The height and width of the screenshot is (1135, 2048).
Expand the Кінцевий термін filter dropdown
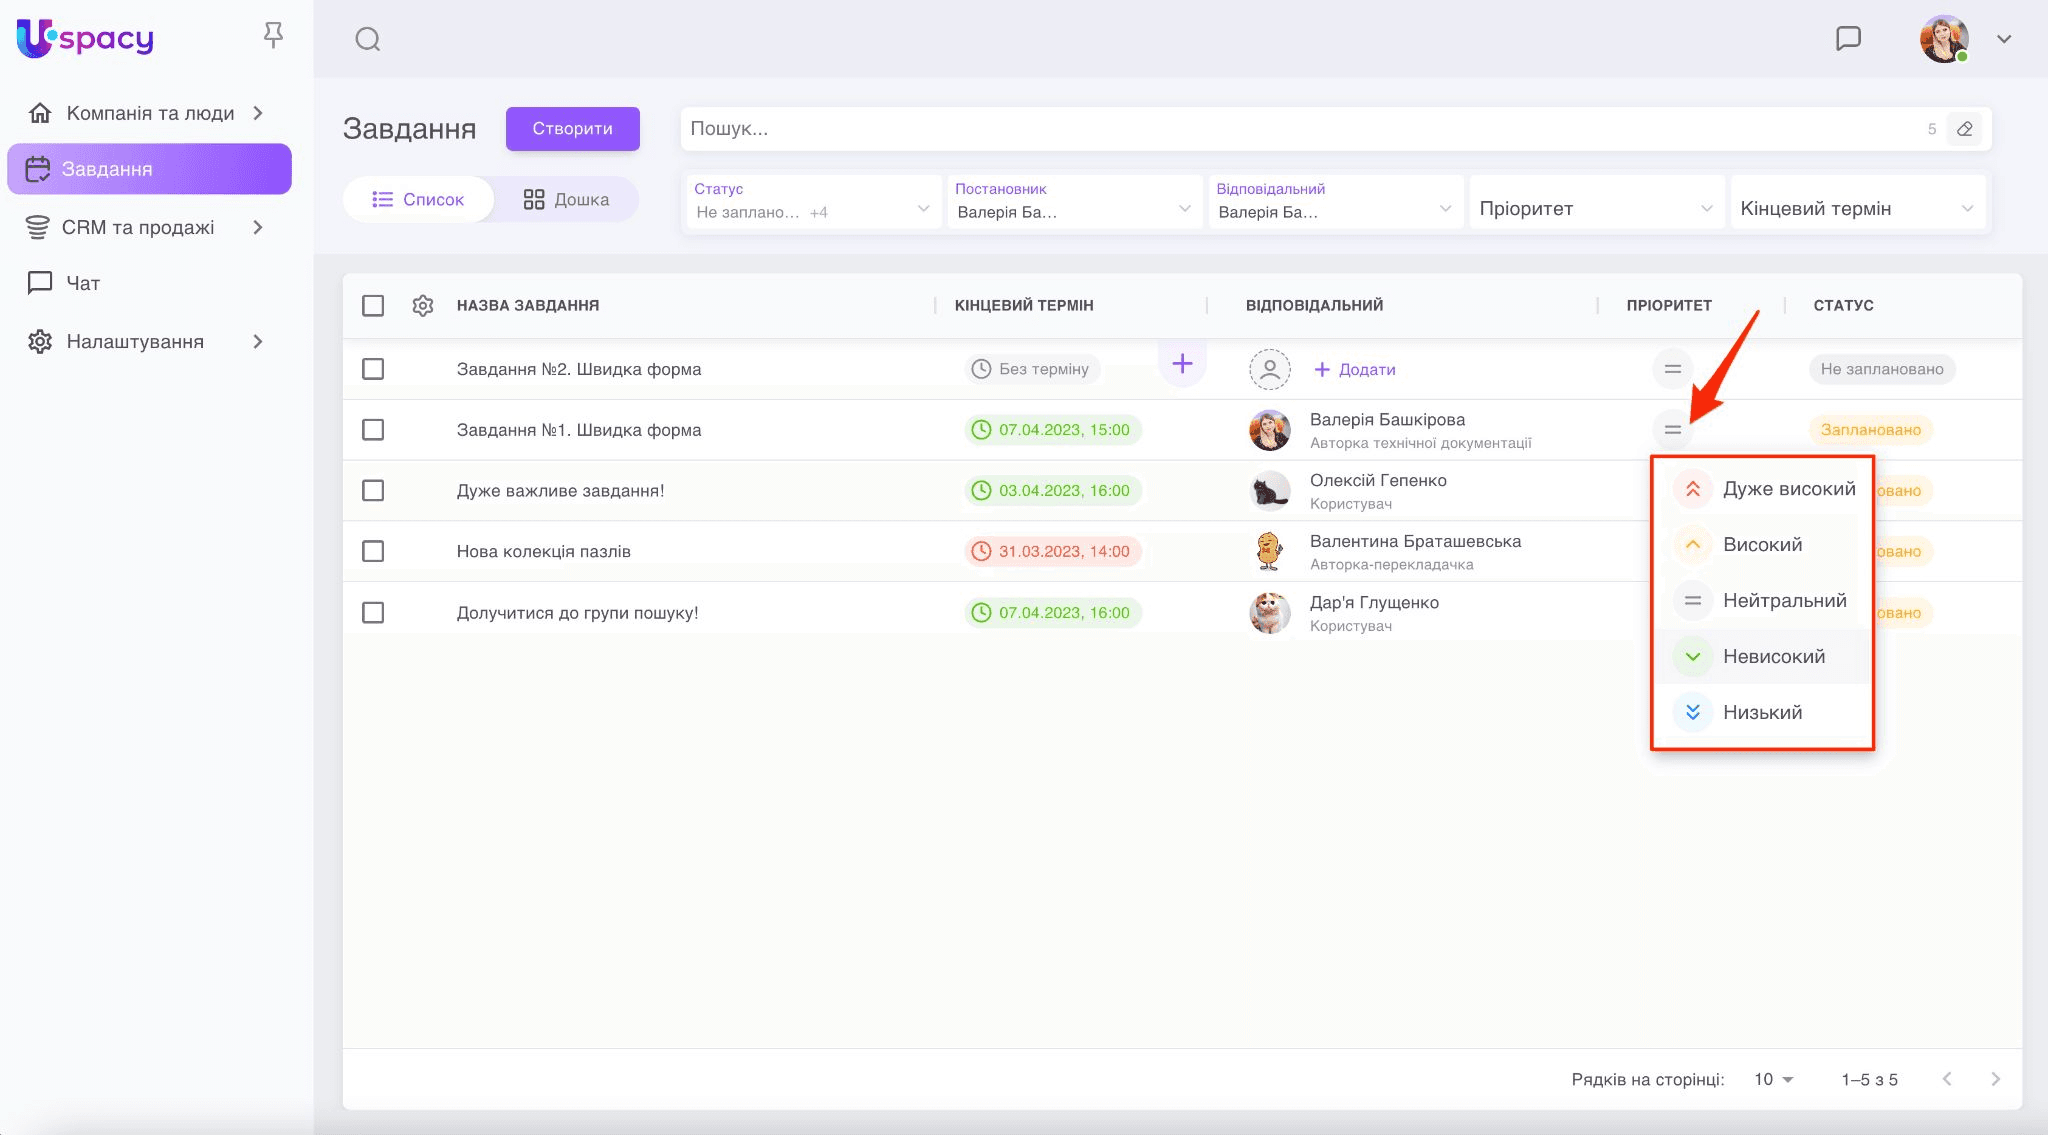point(1857,208)
